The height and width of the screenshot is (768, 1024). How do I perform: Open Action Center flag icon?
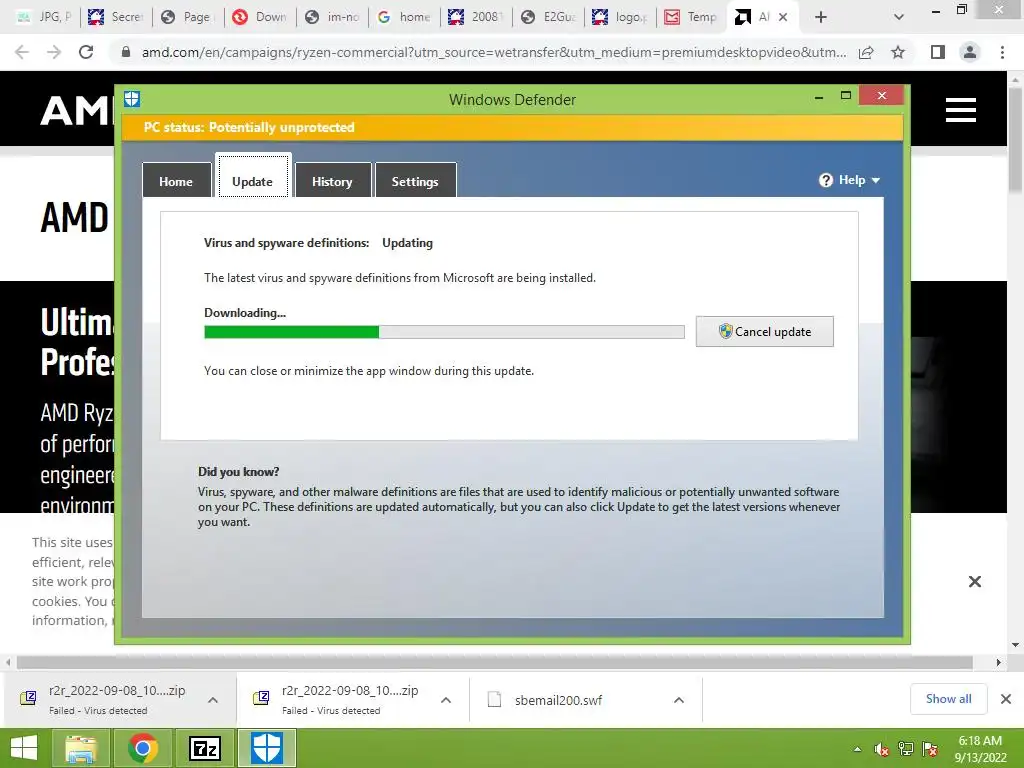[930, 749]
